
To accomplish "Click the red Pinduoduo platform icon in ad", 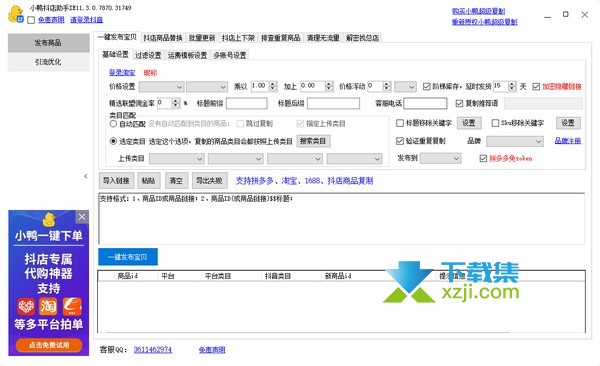I will click(x=26, y=306).
